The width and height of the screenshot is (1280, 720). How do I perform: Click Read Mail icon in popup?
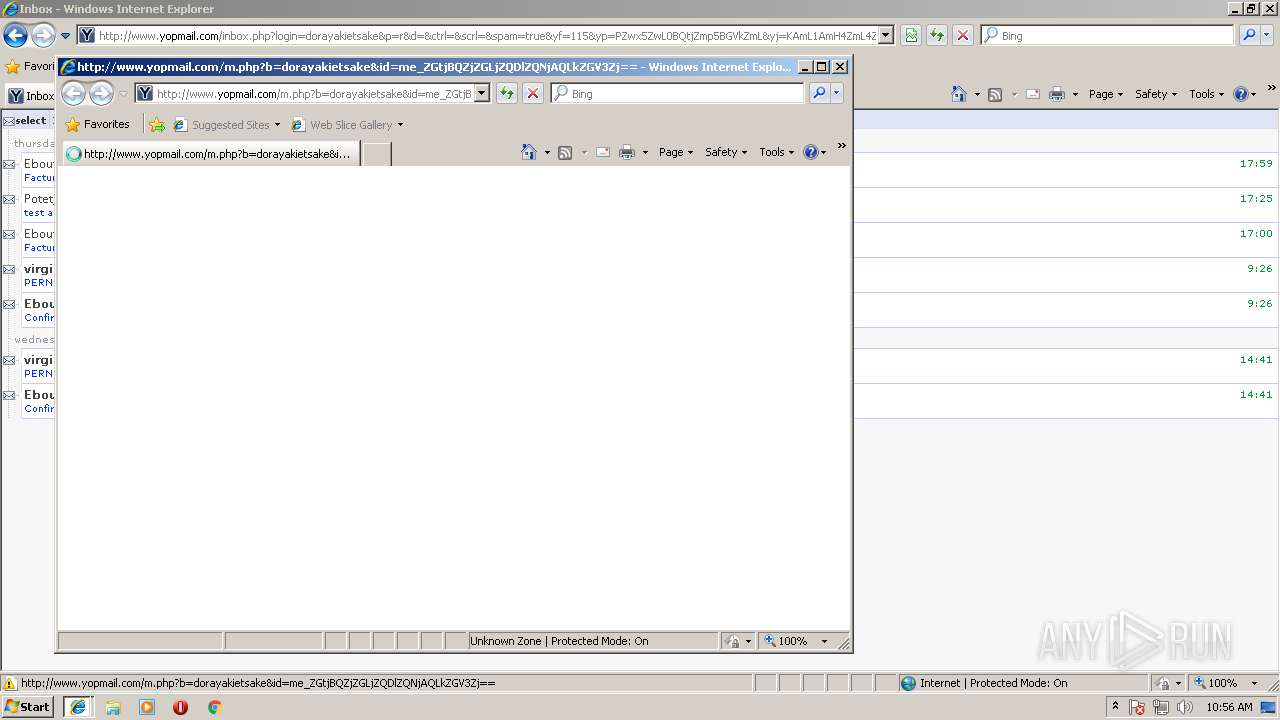pyautogui.click(x=603, y=152)
